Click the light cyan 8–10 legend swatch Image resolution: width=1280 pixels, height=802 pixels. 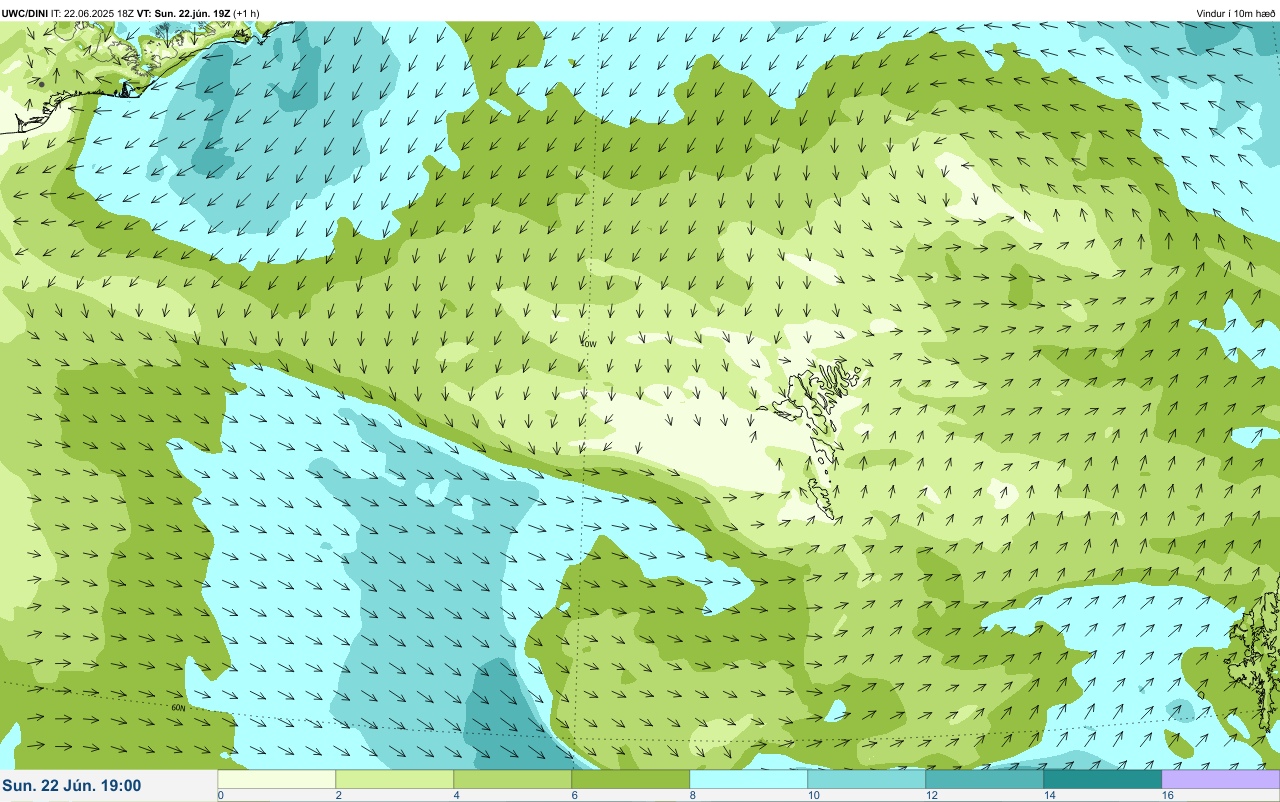(x=748, y=778)
